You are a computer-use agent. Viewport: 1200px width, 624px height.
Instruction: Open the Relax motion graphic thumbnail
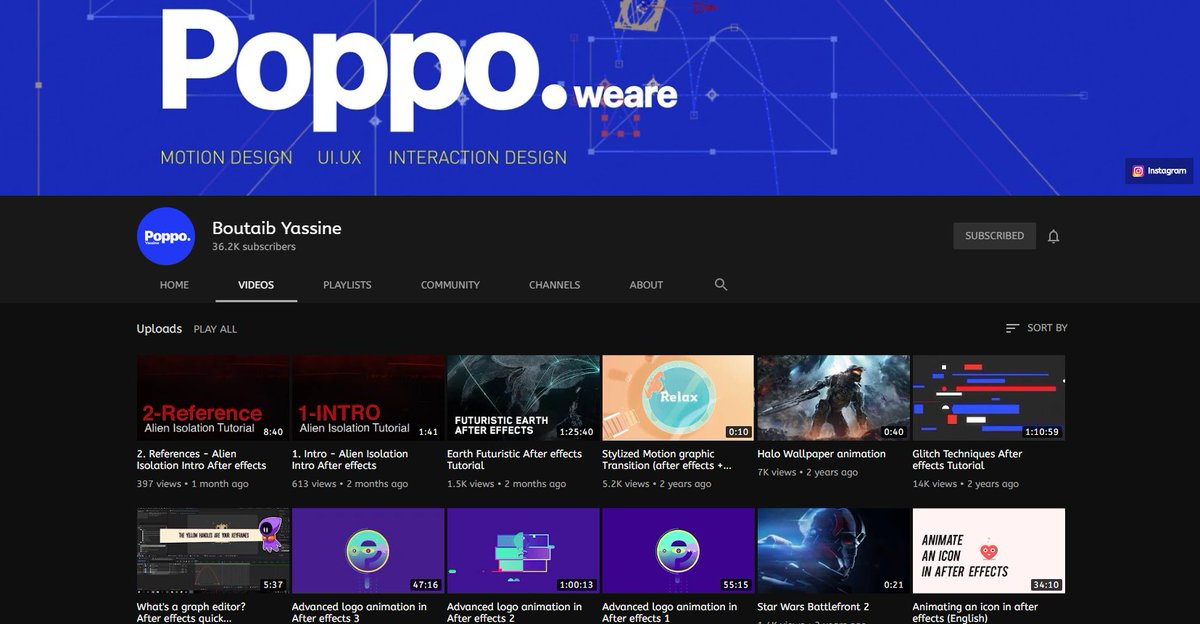(678, 398)
